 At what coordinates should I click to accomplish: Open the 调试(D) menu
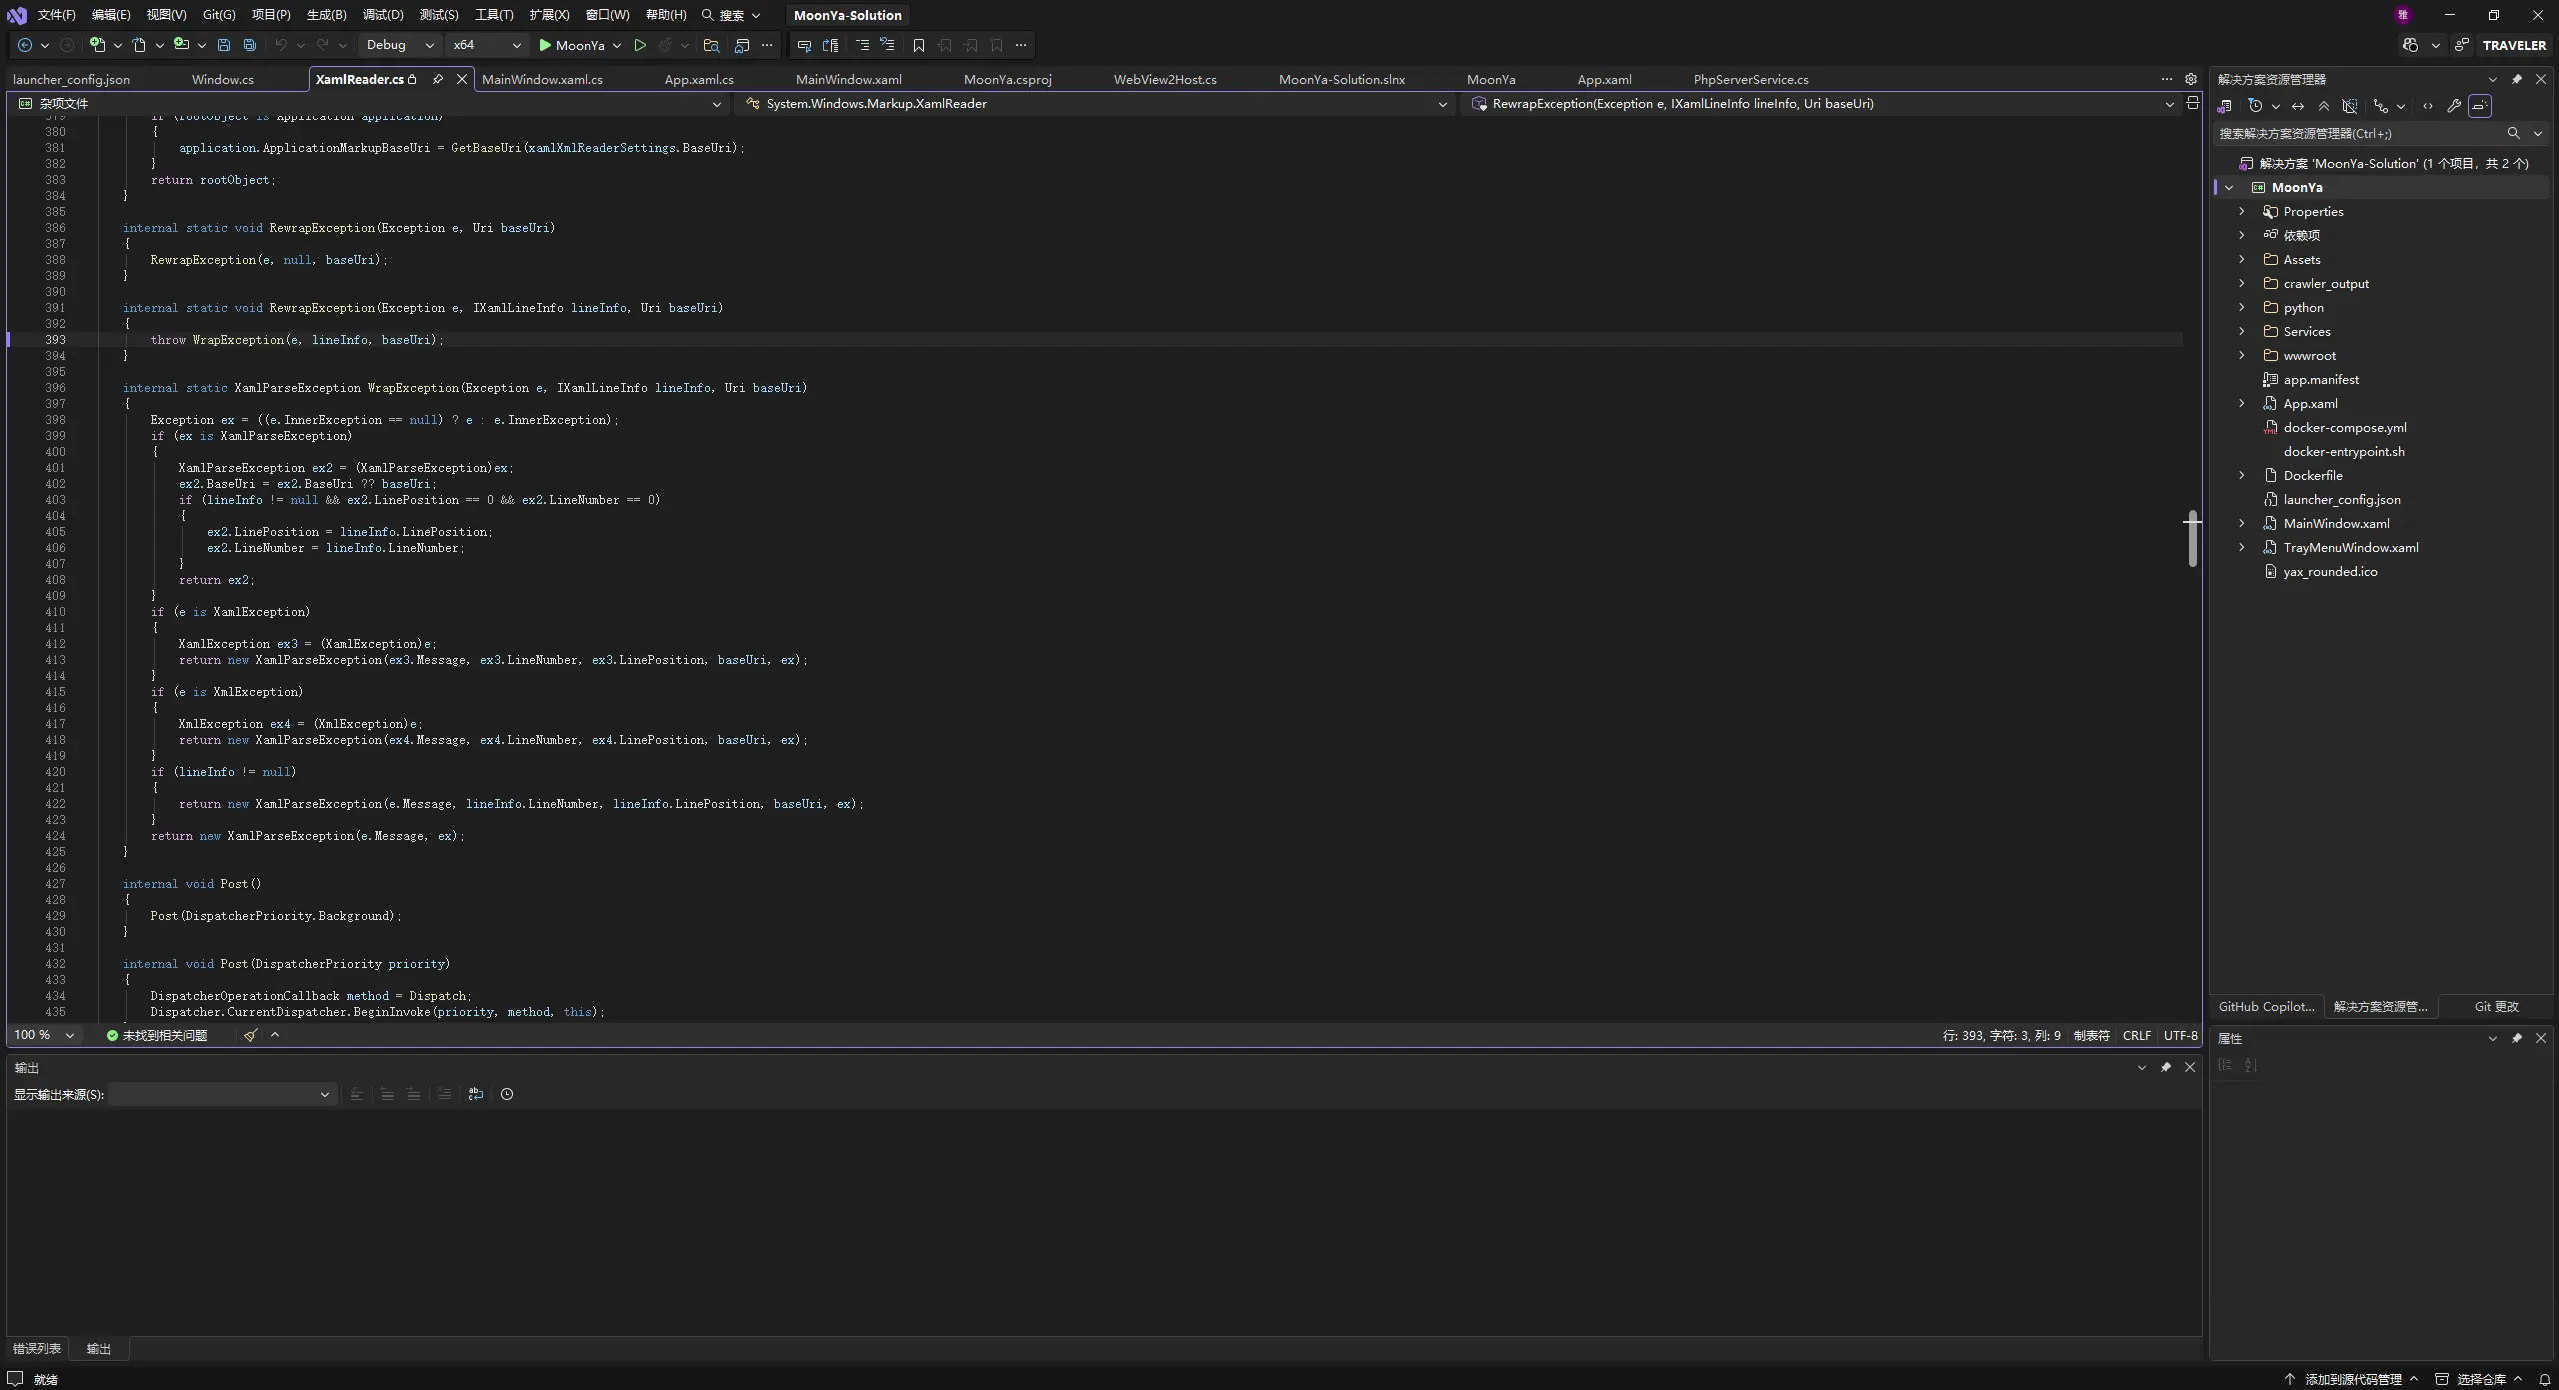[383, 15]
